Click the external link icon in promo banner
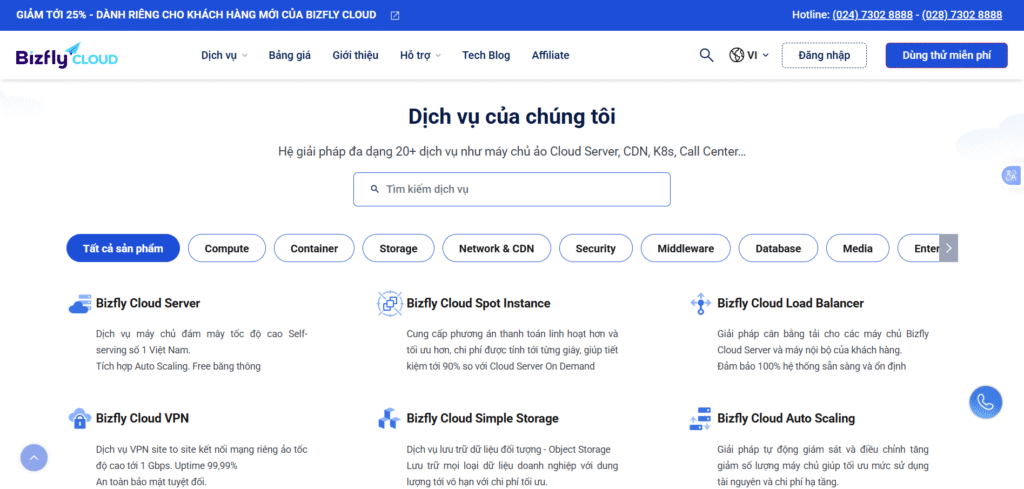The height and width of the screenshot is (489, 1024). tap(395, 15)
